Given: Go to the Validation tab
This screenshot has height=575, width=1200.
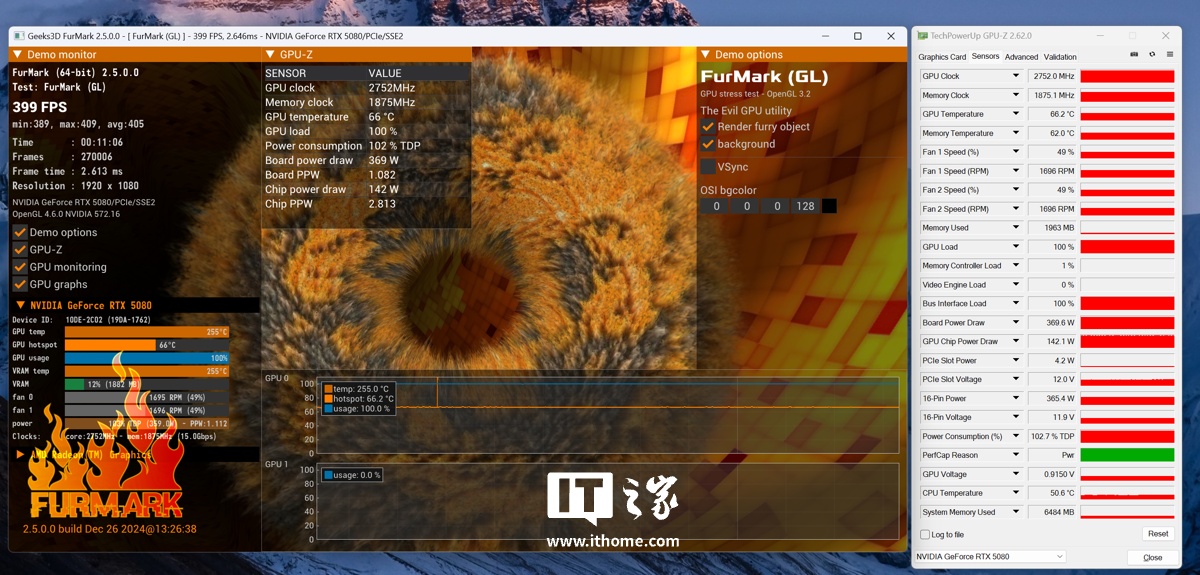Looking at the screenshot, I should (1060, 57).
